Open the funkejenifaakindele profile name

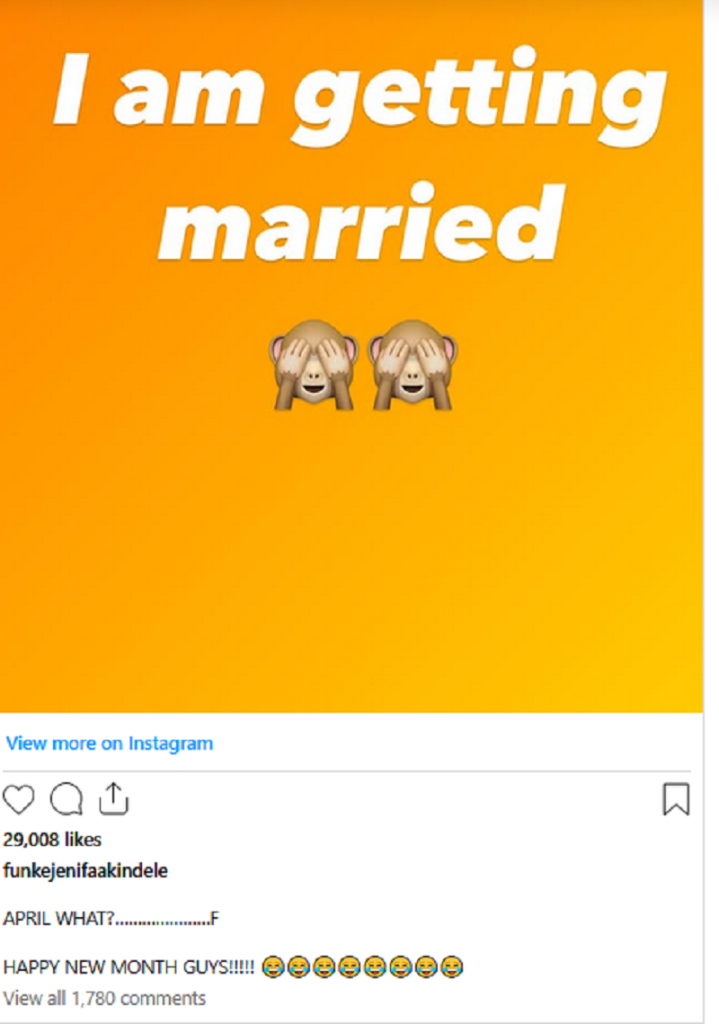point(86,871)
